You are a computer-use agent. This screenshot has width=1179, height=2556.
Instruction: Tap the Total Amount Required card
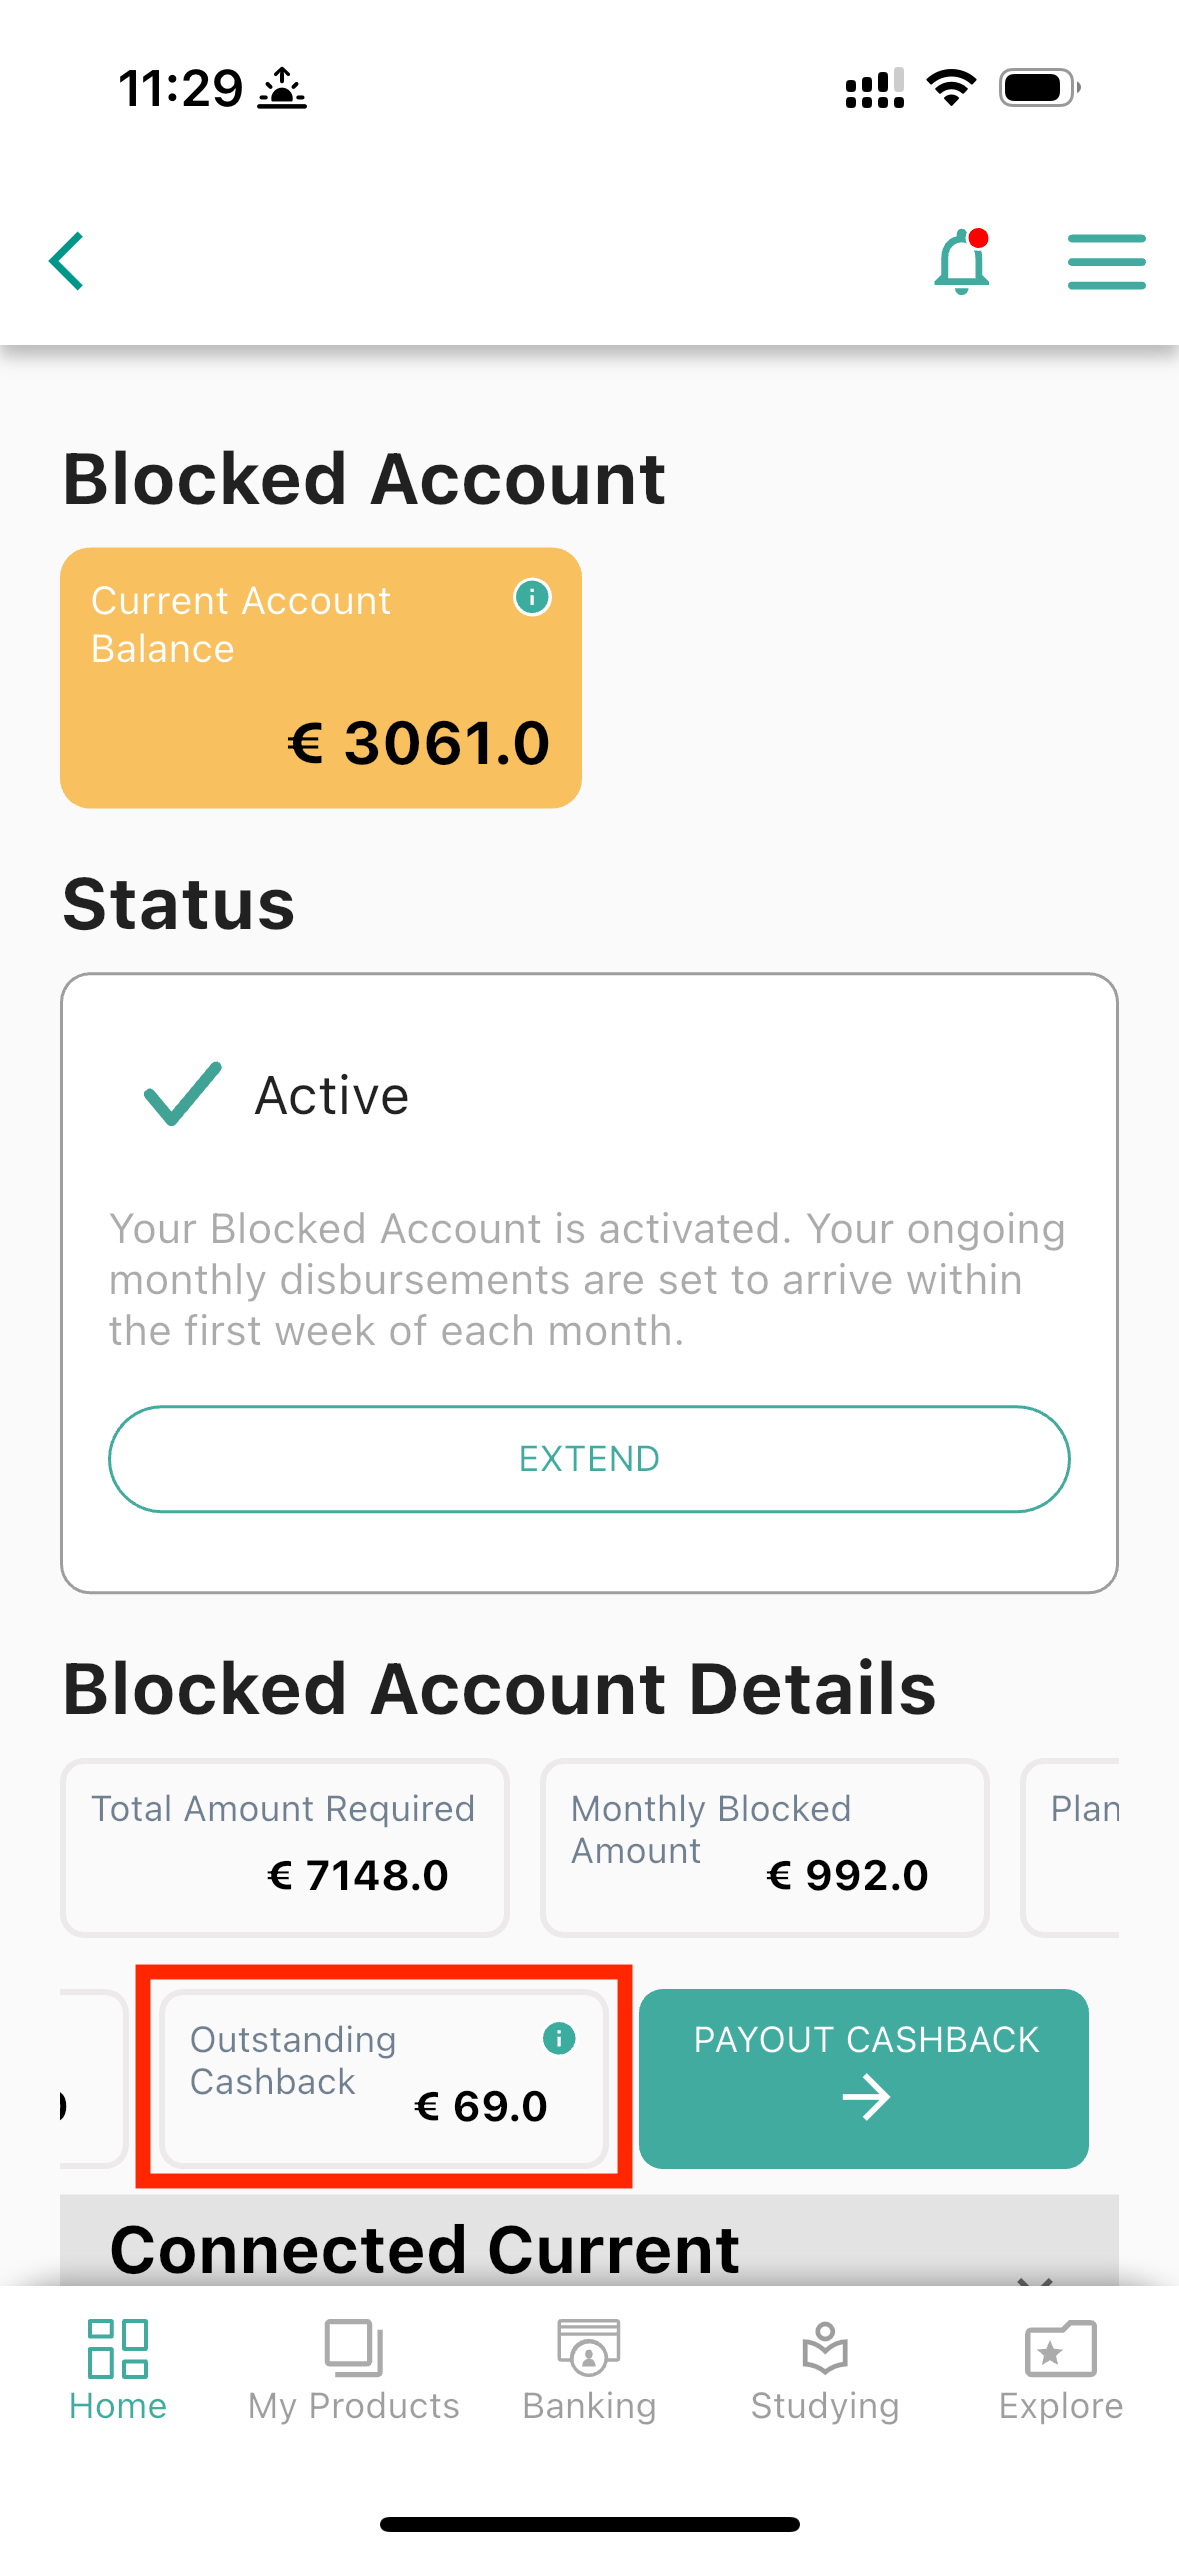285,1847
